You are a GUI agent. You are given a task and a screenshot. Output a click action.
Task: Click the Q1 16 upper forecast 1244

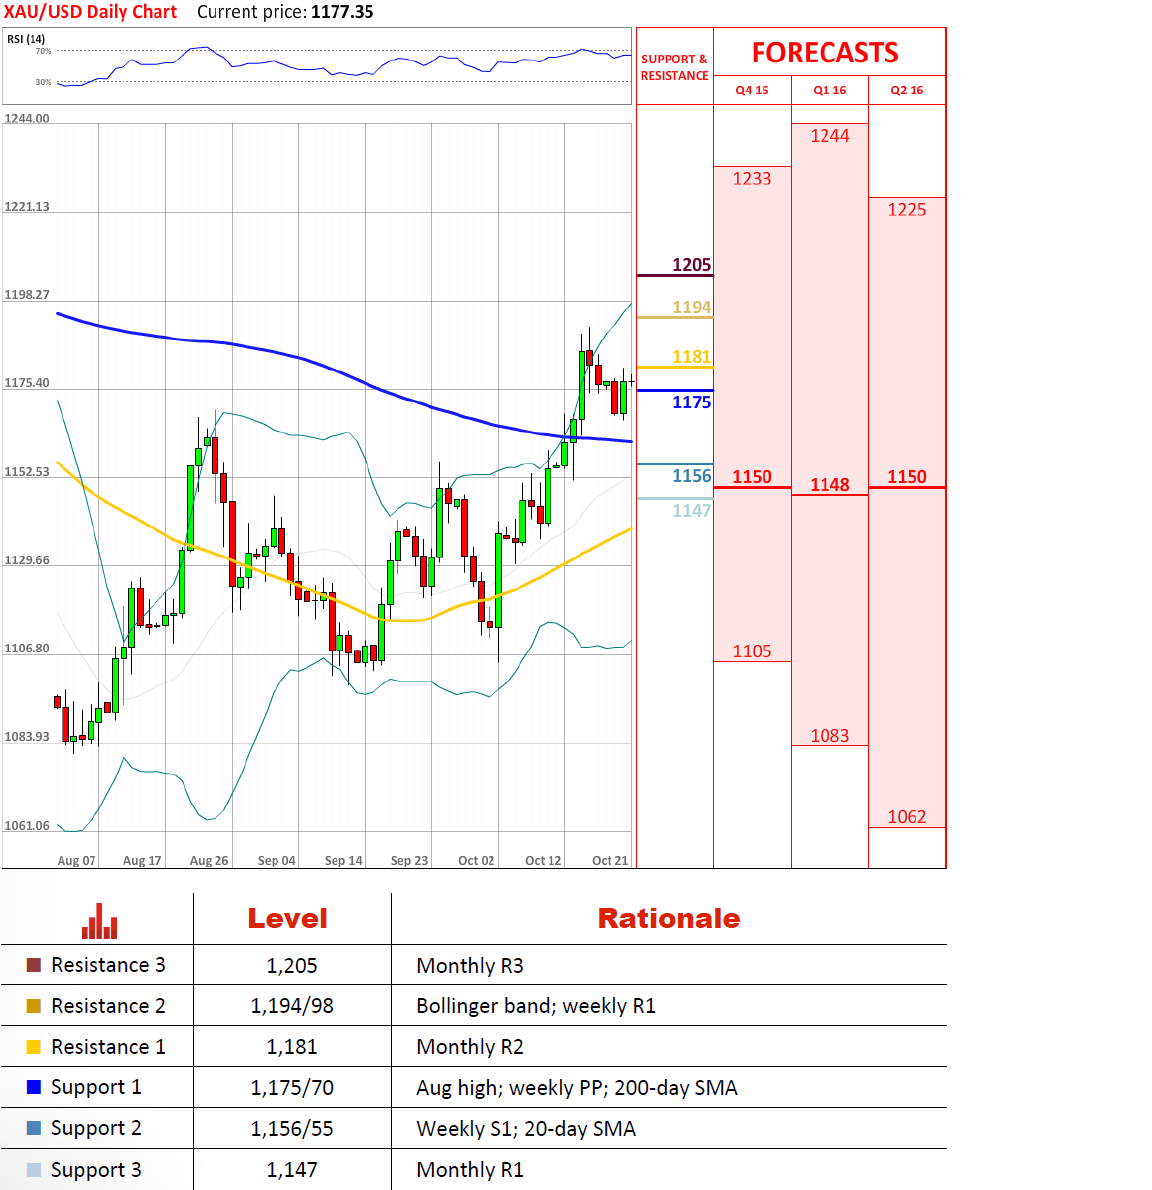click(829, 137)
